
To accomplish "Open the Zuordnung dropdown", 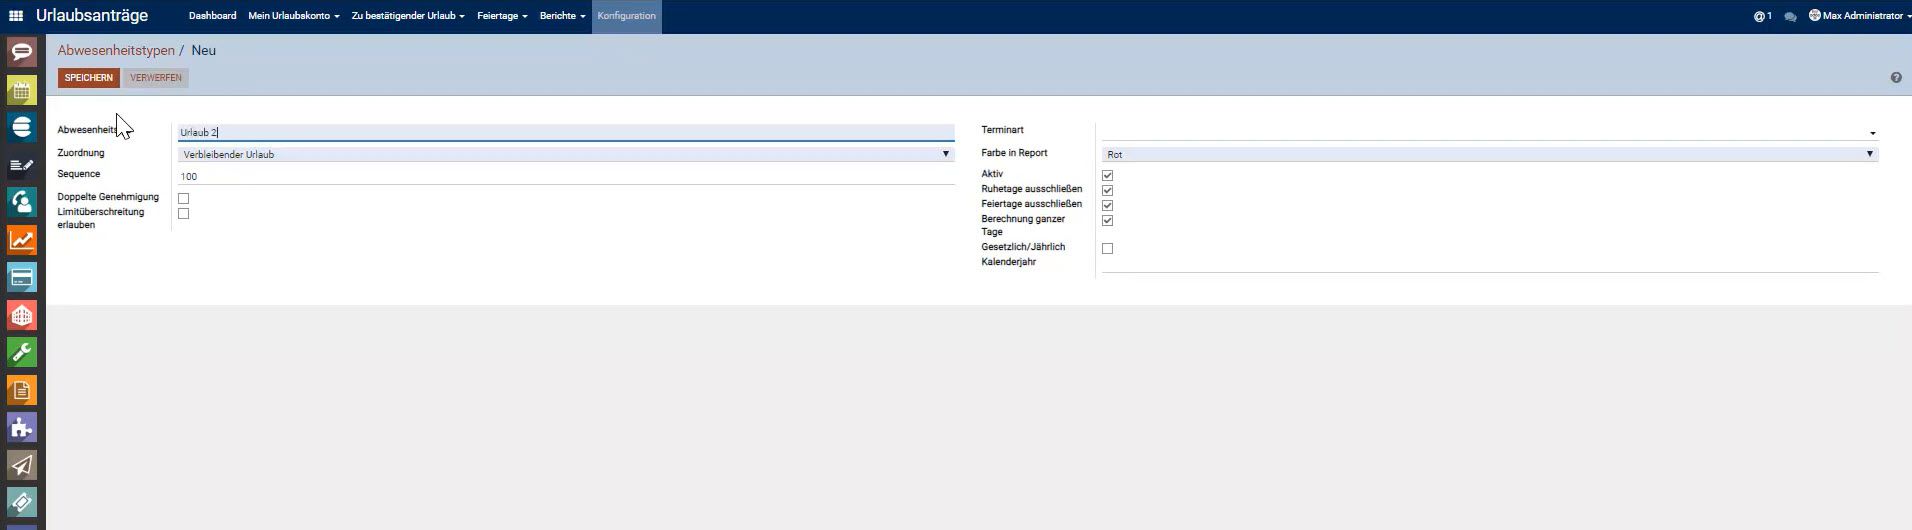I will tap(565, 154).
